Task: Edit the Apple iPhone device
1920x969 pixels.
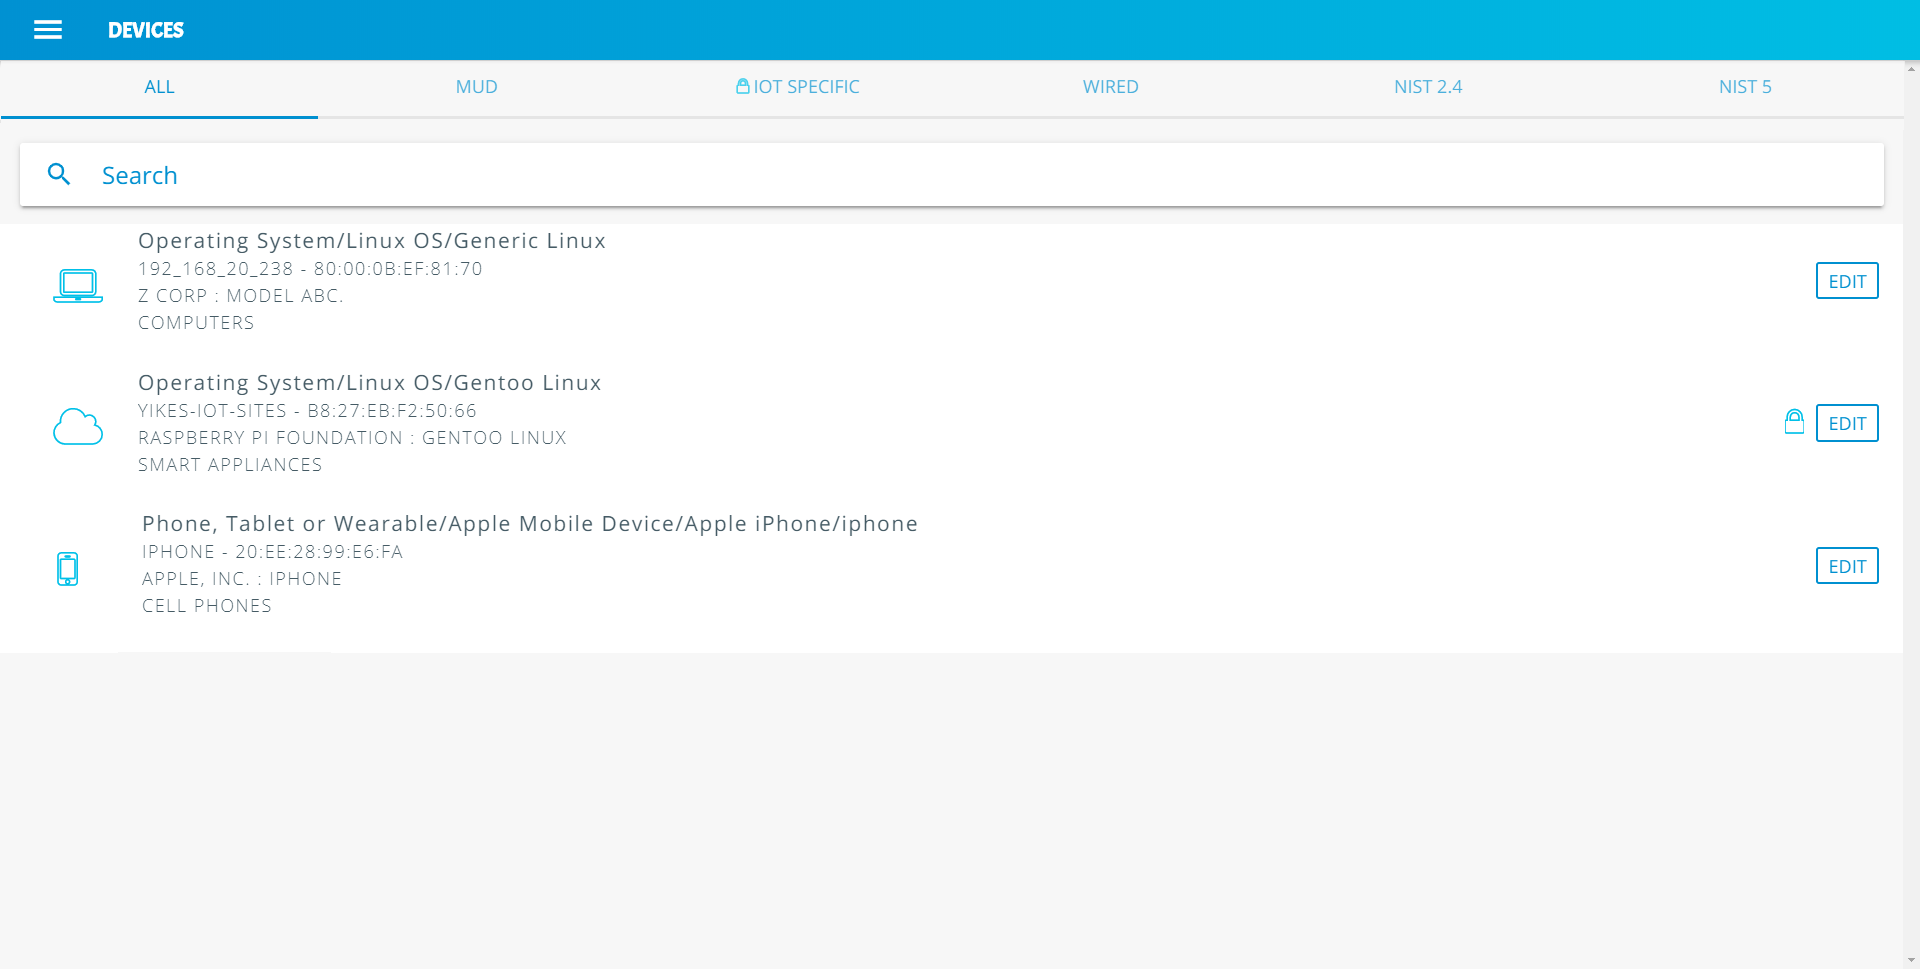Action: (x=1847, y=566)
